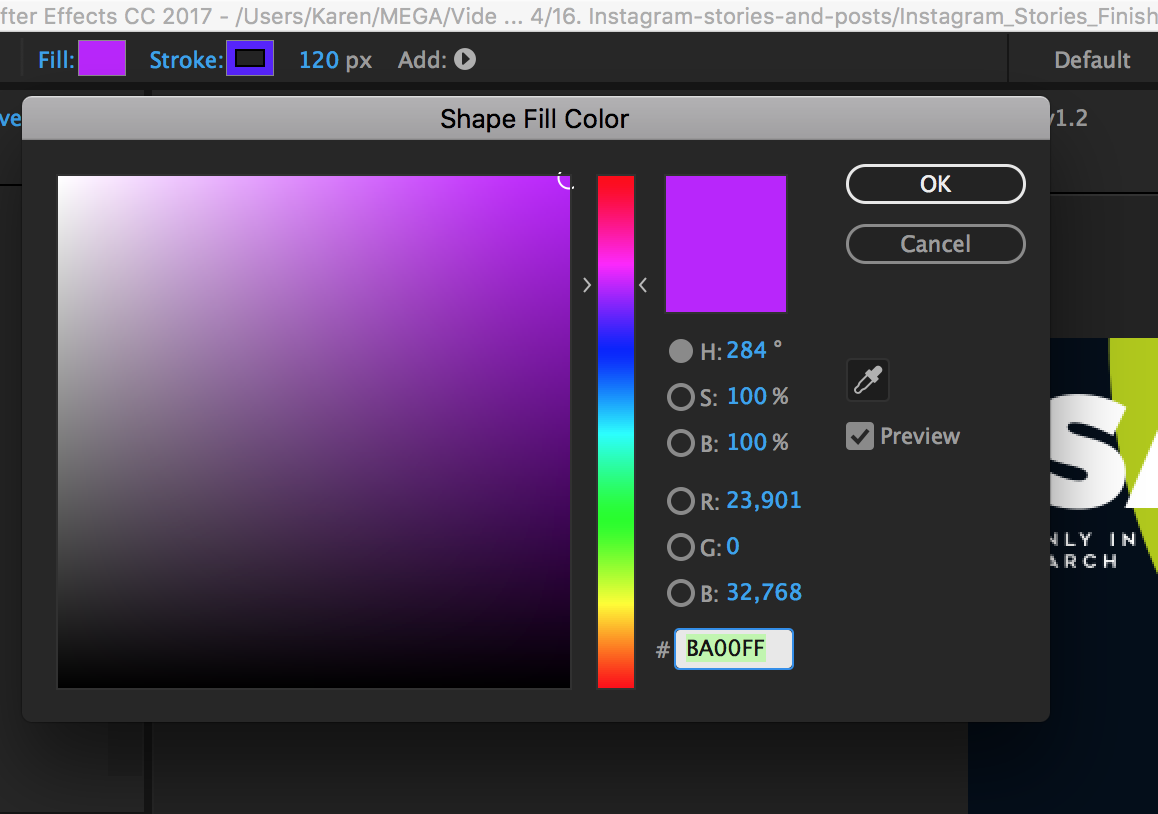Toggle the Preview checkbox
The image size is (1158, 814).
859,436
